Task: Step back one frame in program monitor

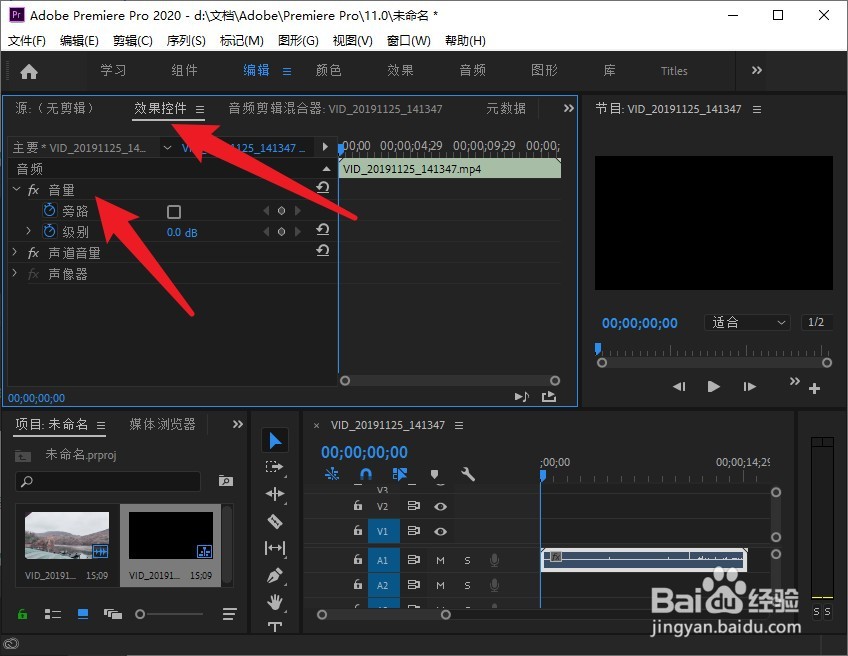Action: (679, 387)
